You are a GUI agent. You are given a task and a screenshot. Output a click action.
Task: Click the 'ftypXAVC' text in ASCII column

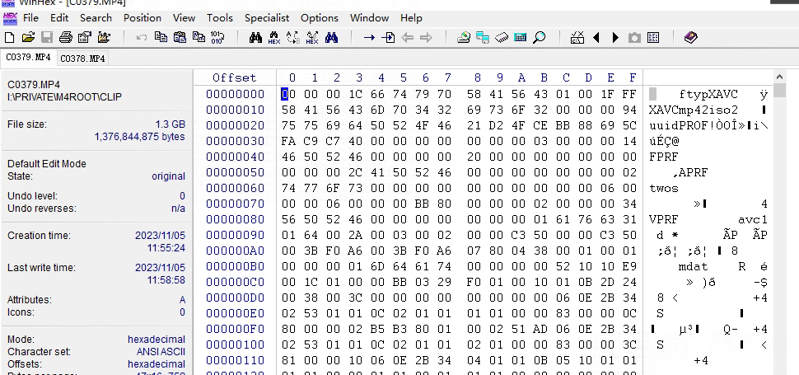[x=708, y=94]
